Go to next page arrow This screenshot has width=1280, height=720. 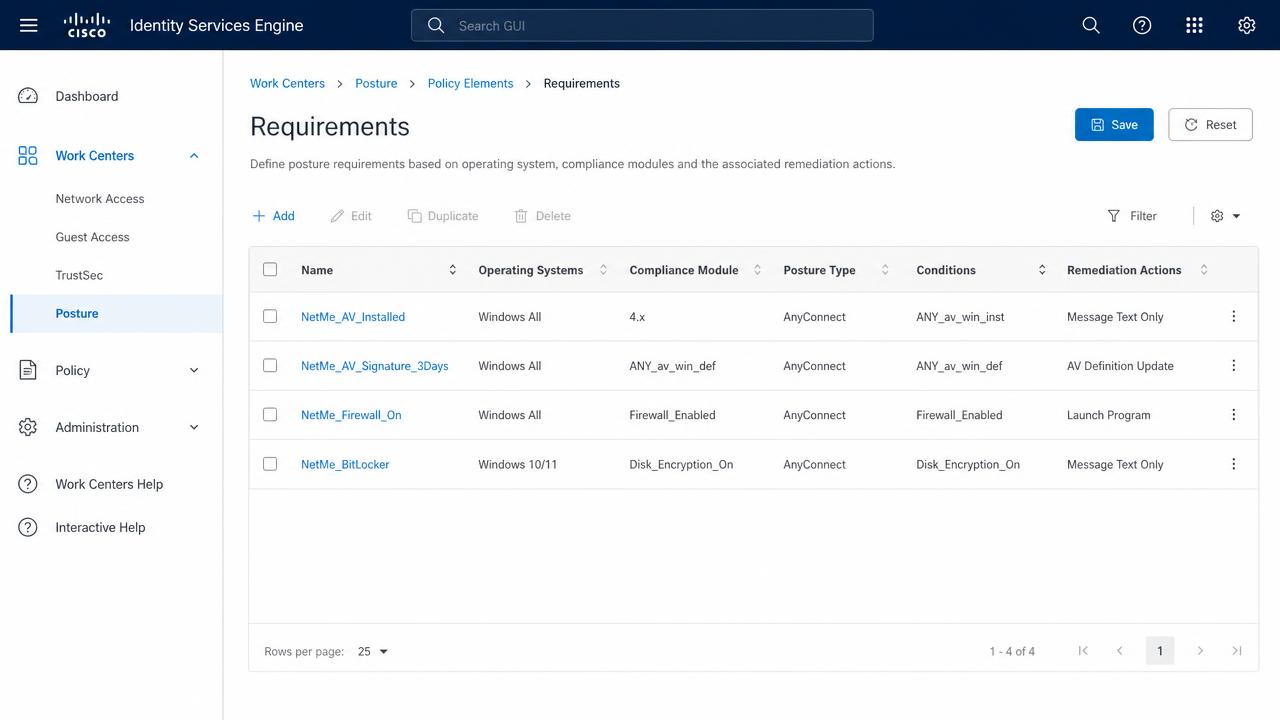(1200, 651)
